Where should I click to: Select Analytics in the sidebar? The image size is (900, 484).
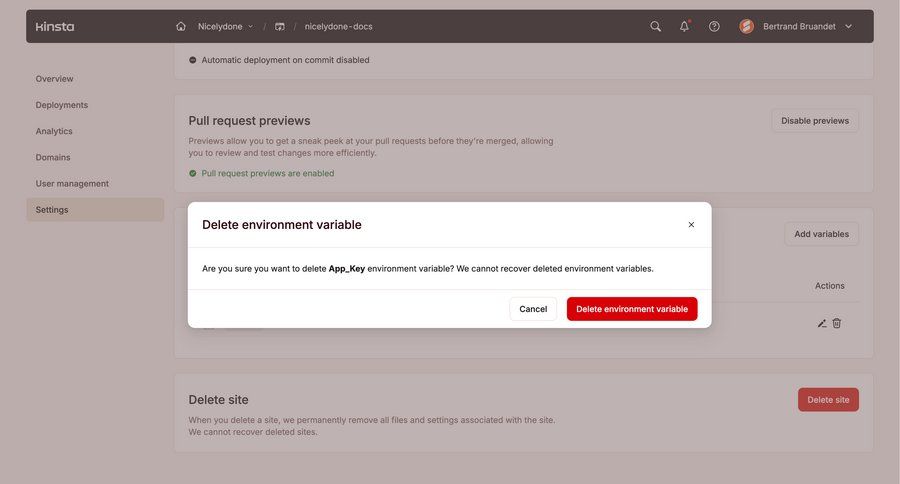(54, 131)
